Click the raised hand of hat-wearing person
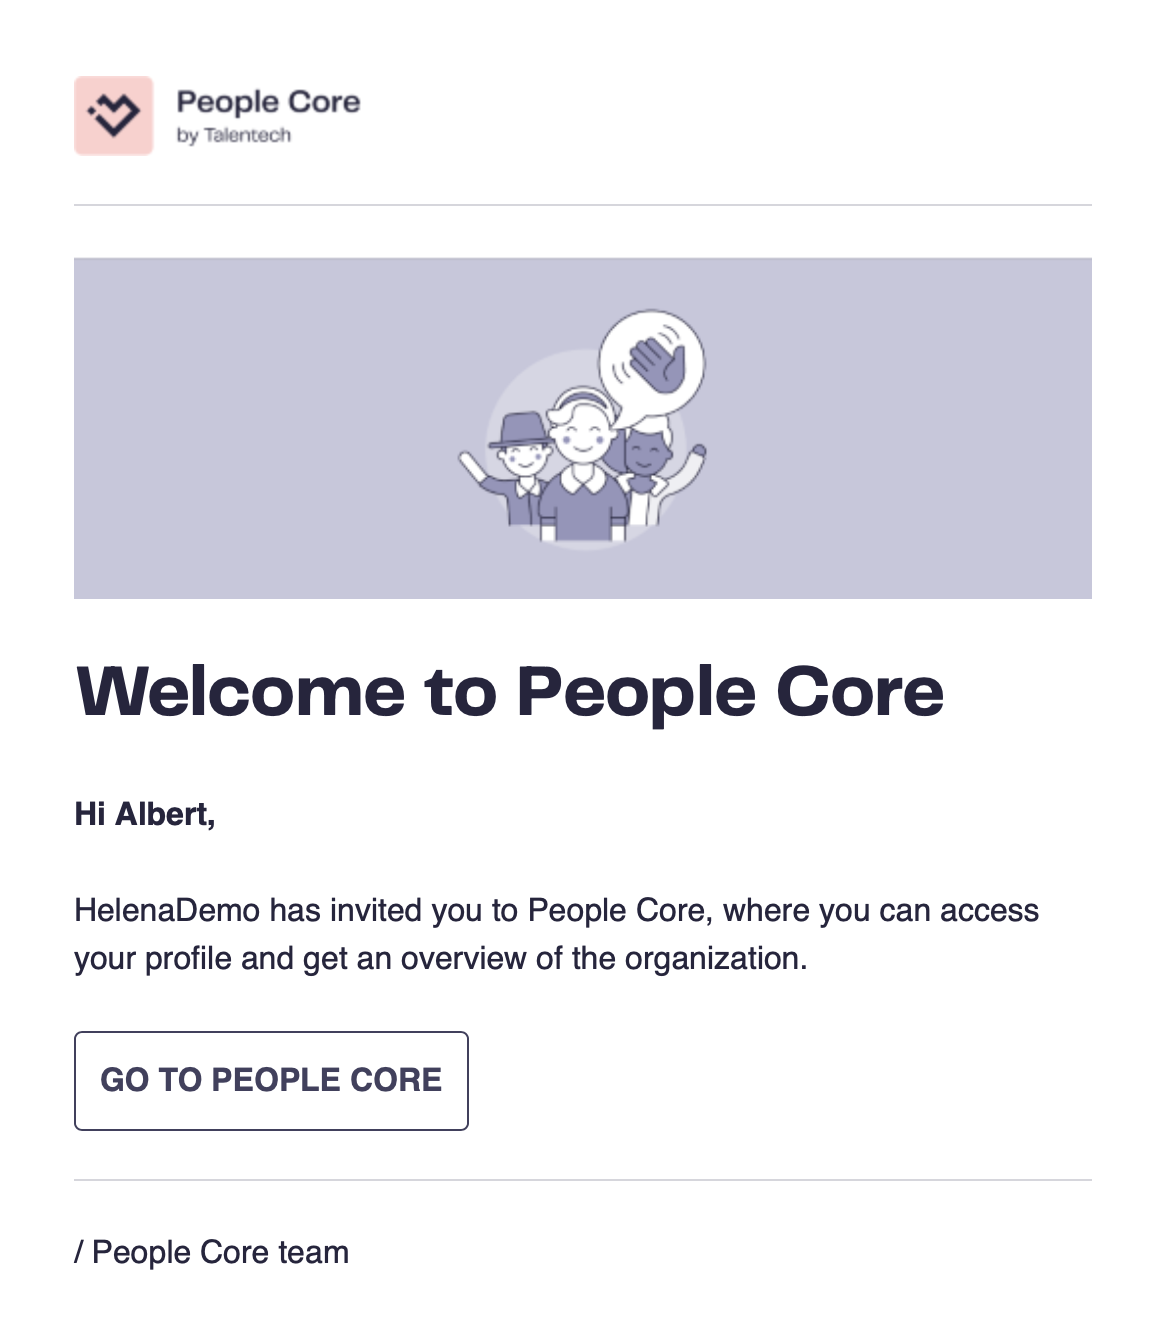1162x1338 pixels. point(470,464)
